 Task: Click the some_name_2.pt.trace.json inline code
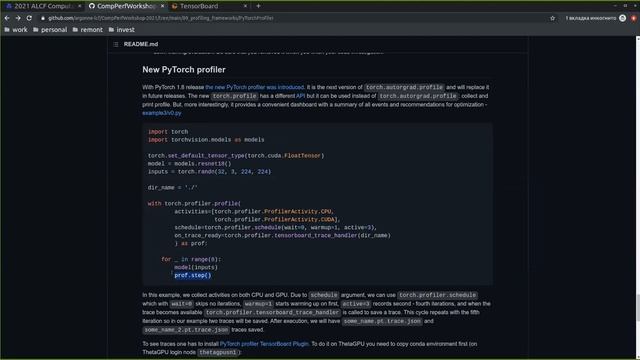[x=186, y=330]
